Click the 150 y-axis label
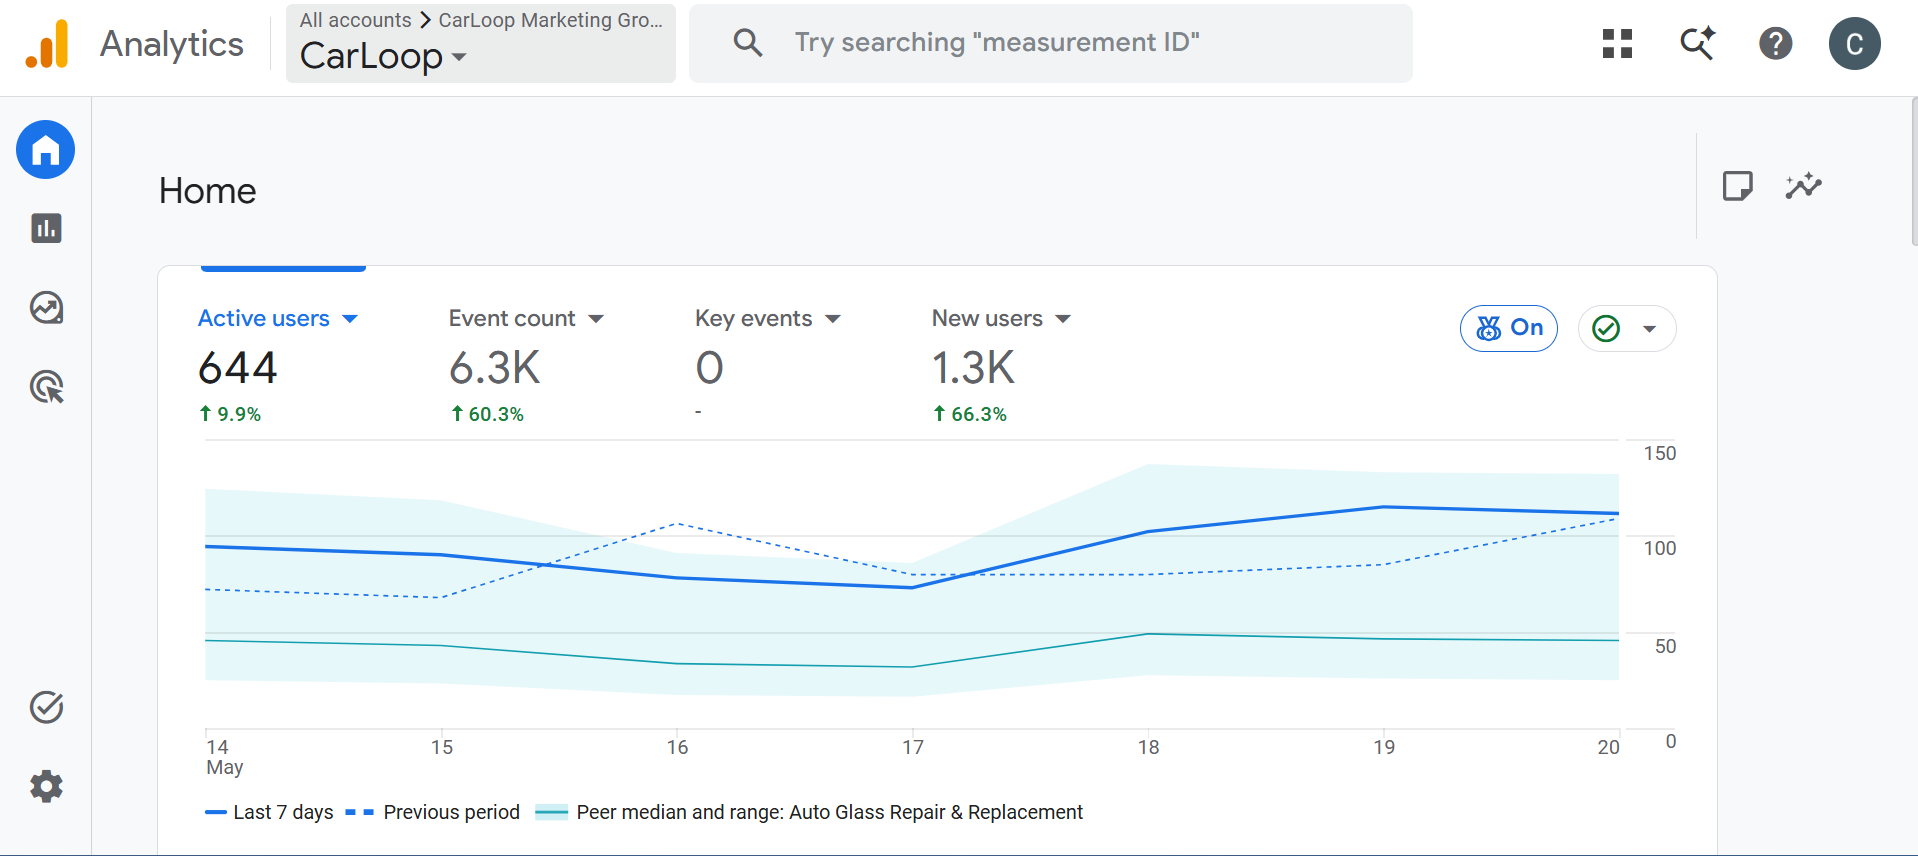 click(1660, 453)
